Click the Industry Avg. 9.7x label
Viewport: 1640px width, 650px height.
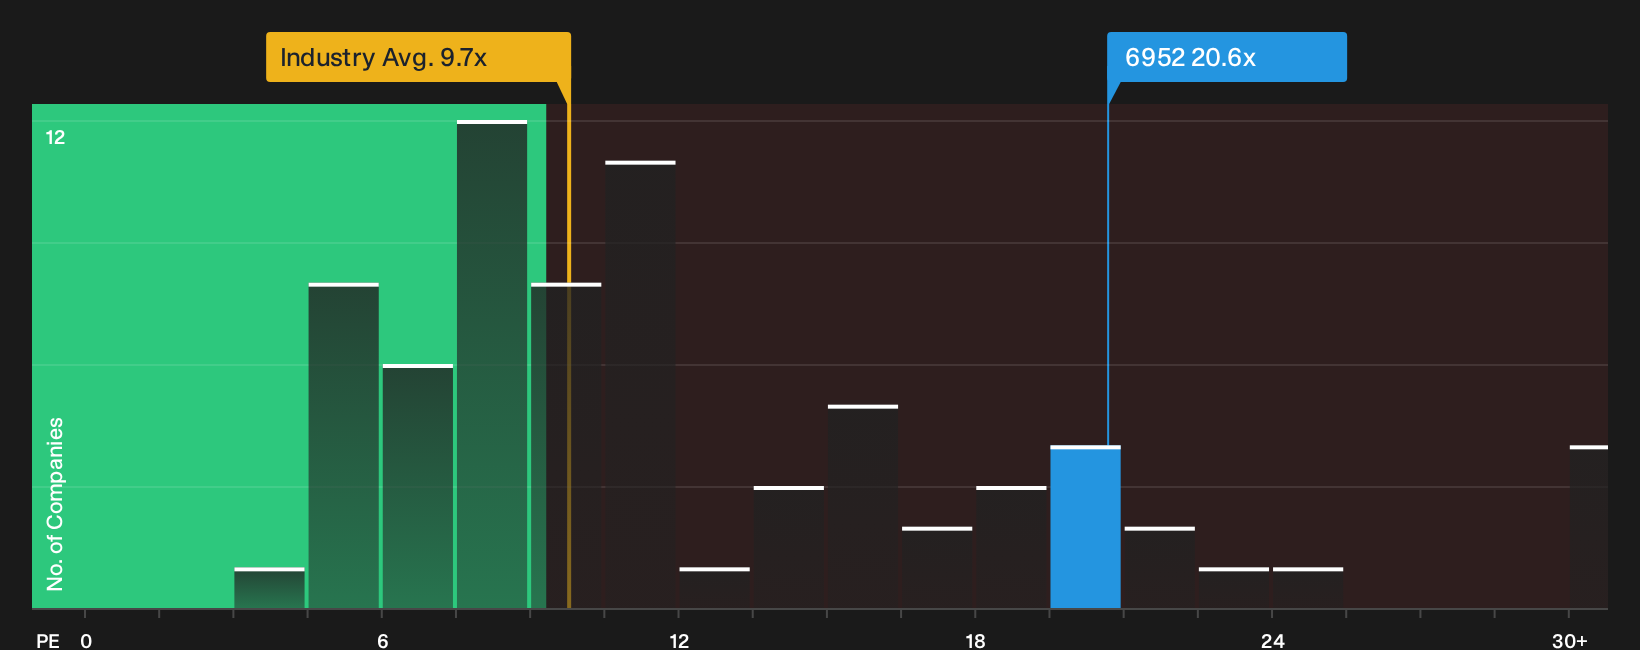(x=418, y=57)
